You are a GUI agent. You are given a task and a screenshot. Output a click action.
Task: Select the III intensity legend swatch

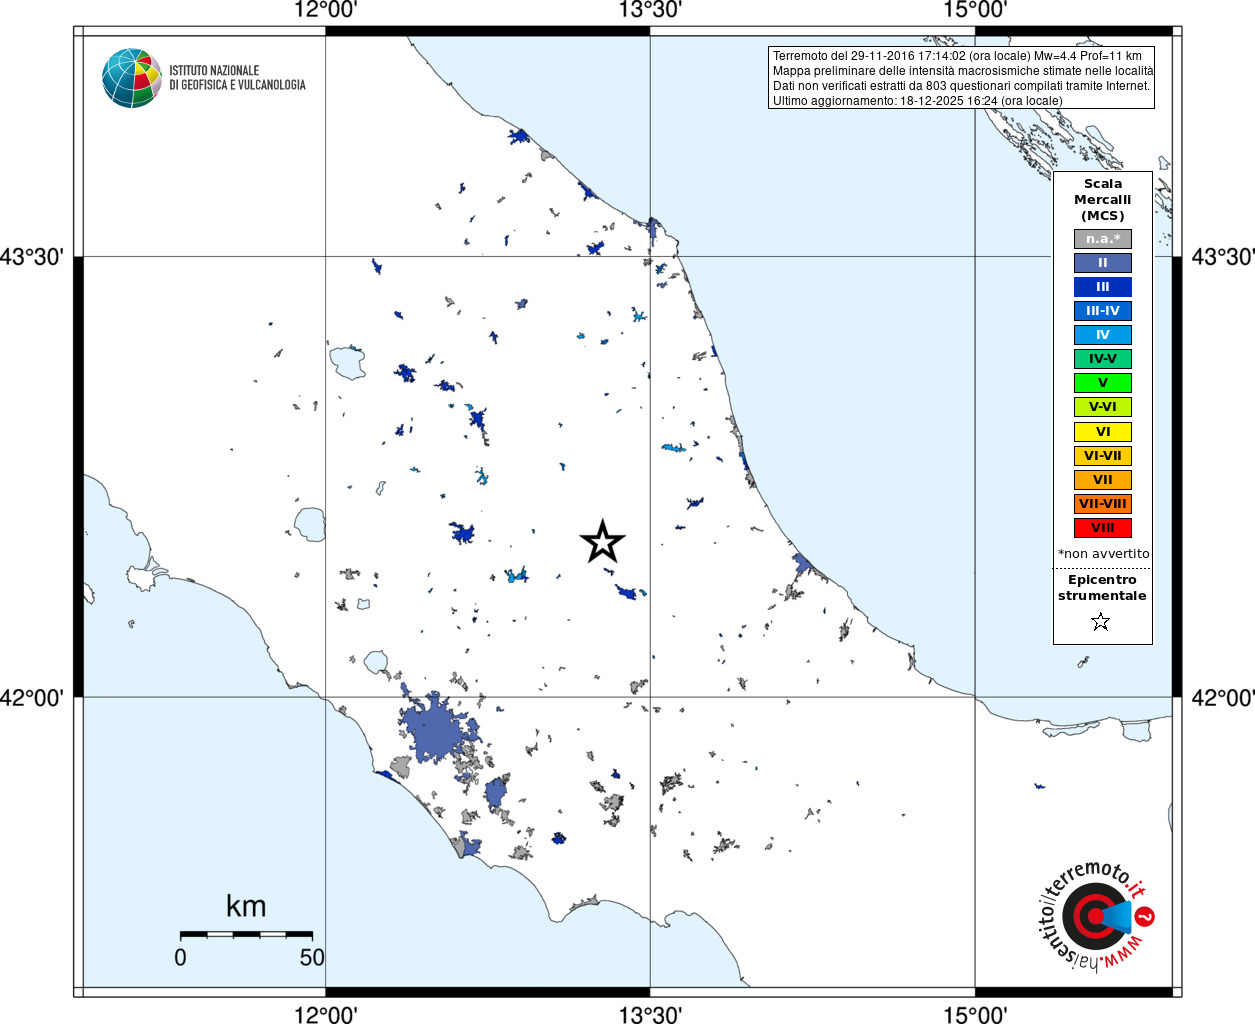pos(1103,287)
